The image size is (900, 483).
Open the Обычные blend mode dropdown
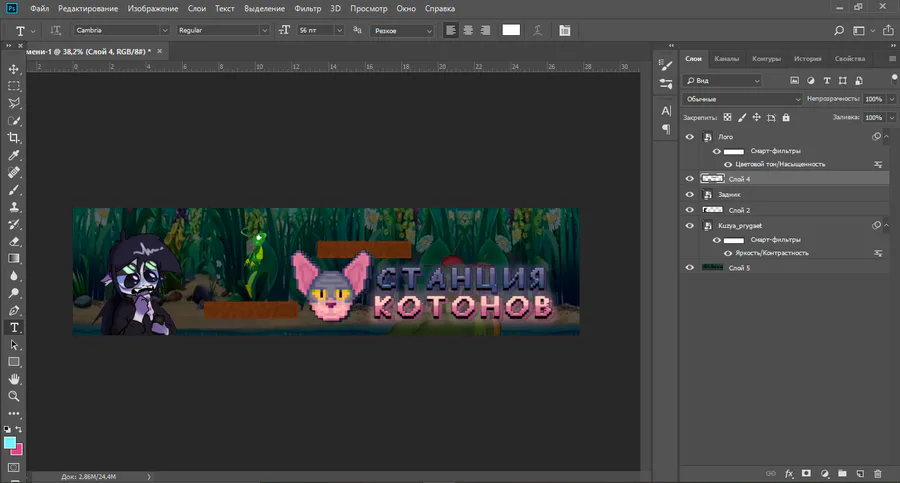click(743, 100)
